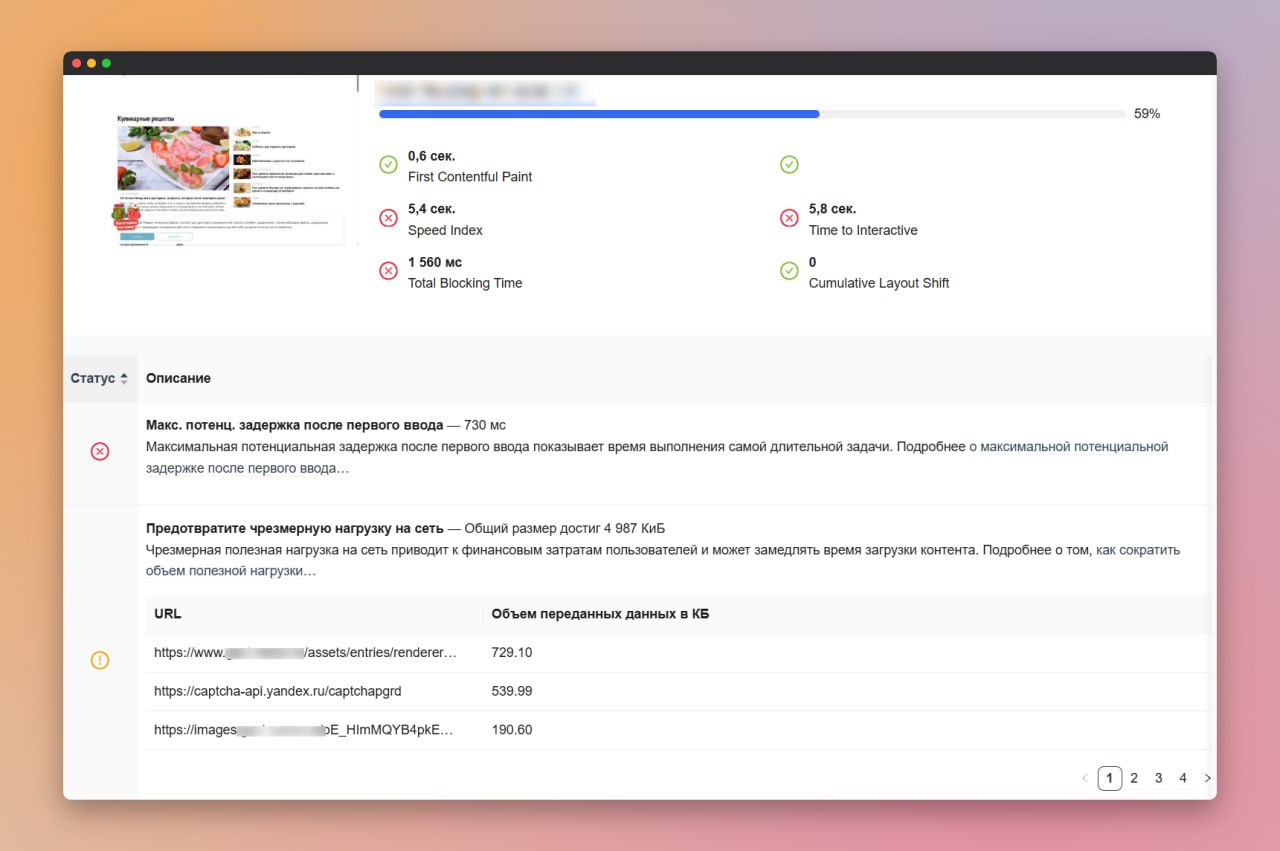Click the yellow warning status icon for network payload row

[x=100, y=660]
